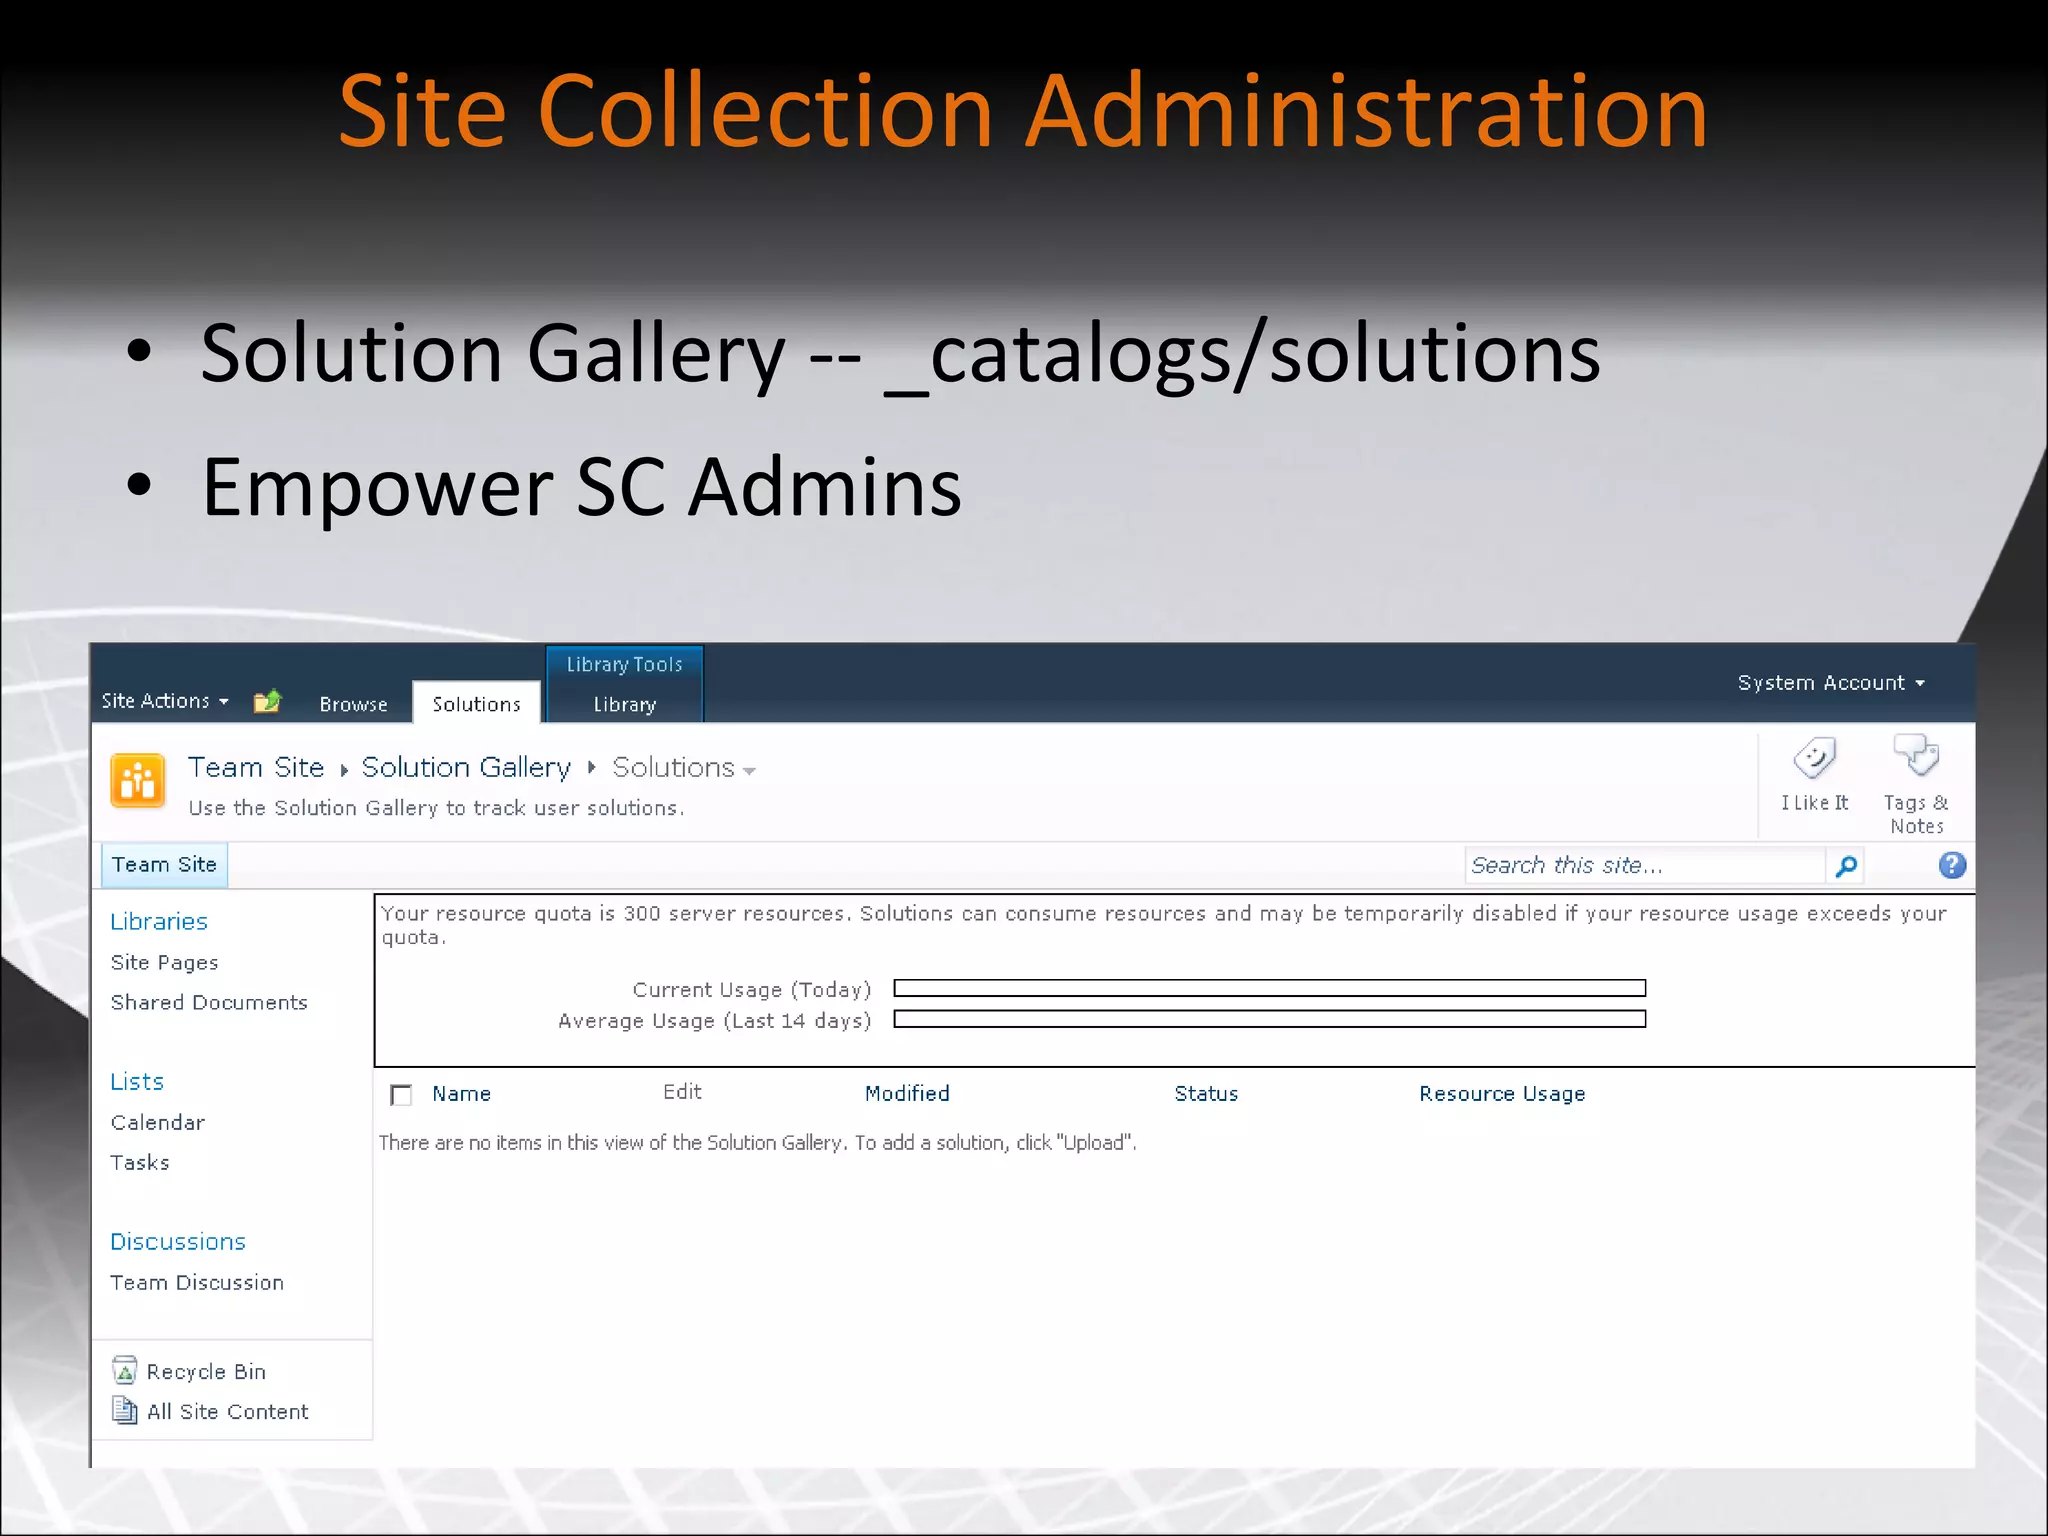
Task: Click the resource quota description text
Action: 1163,925
